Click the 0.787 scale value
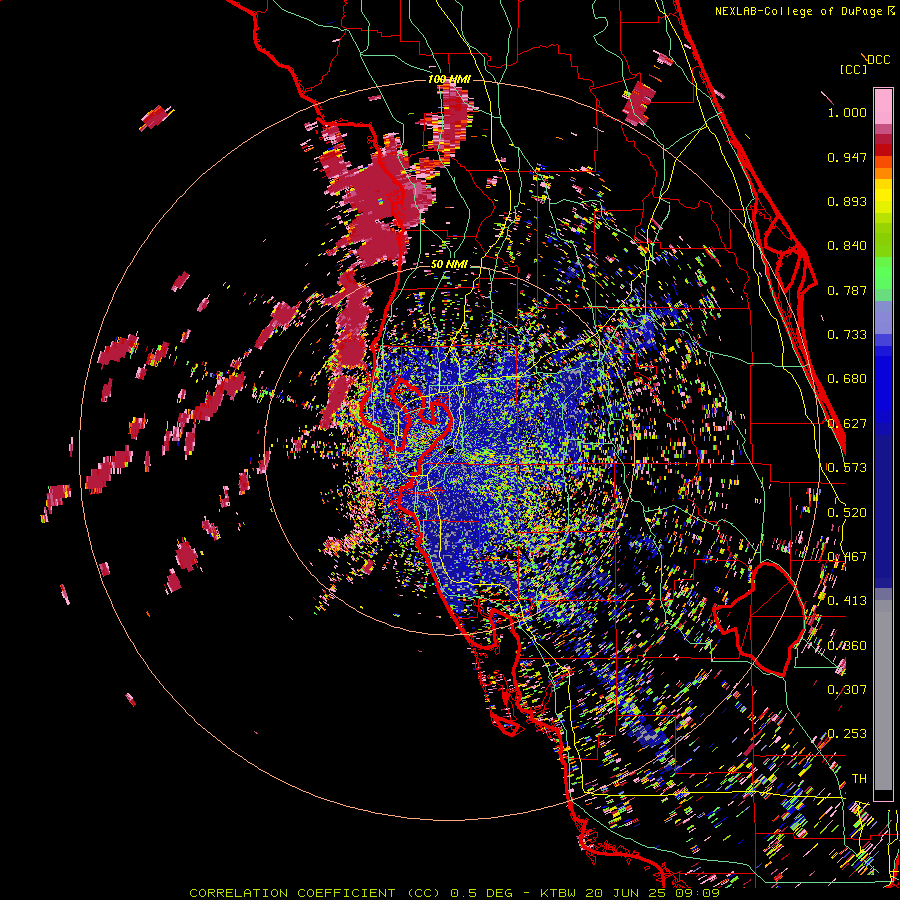Image resolution: width=900 pixels, height=900 pixels. click(x=847, y=290)
